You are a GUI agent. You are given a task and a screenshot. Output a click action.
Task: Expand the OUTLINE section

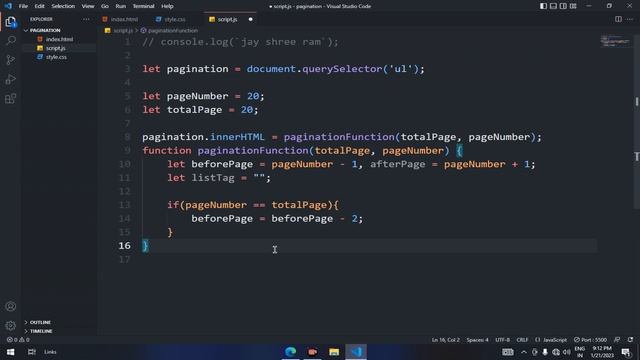point(40,322)
